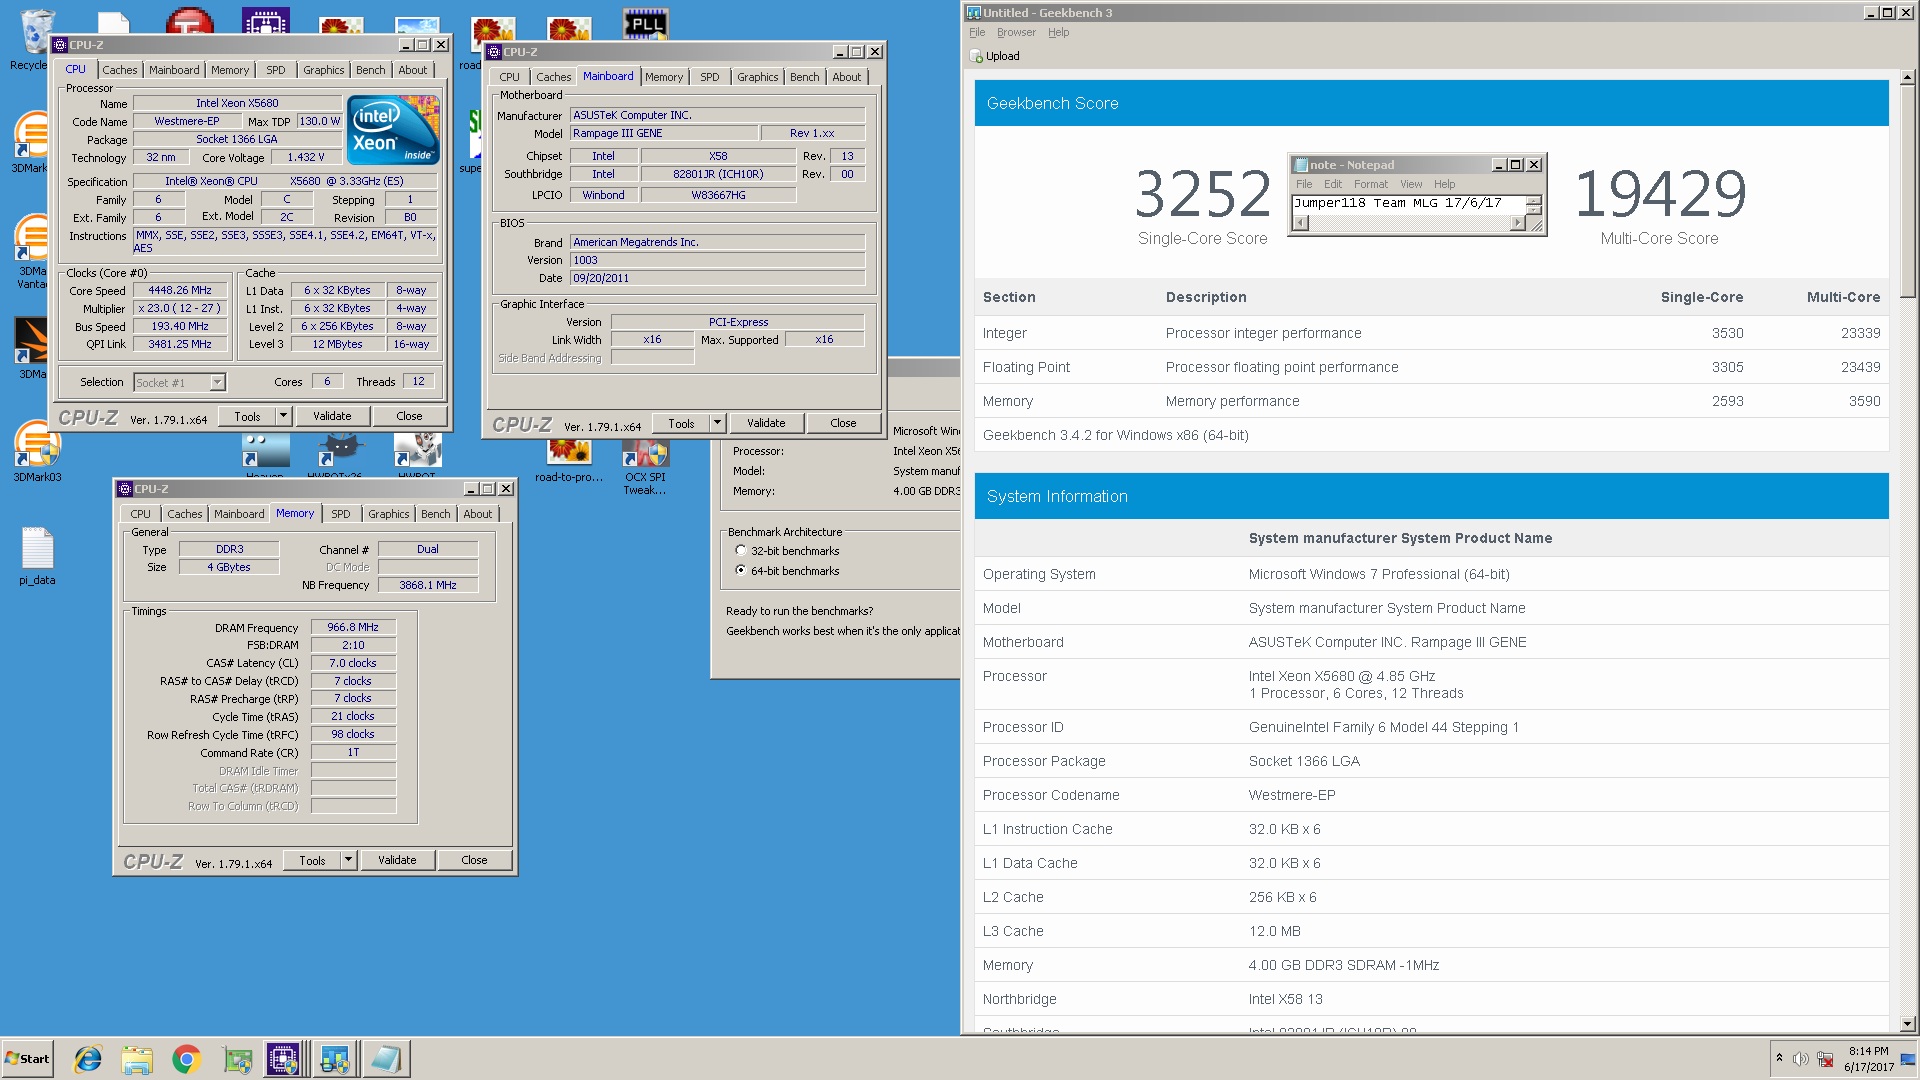Open Windows Explorer from taskbar
The image size is (1920, 1080).
pyautogui.click(x=137, y=1059)
